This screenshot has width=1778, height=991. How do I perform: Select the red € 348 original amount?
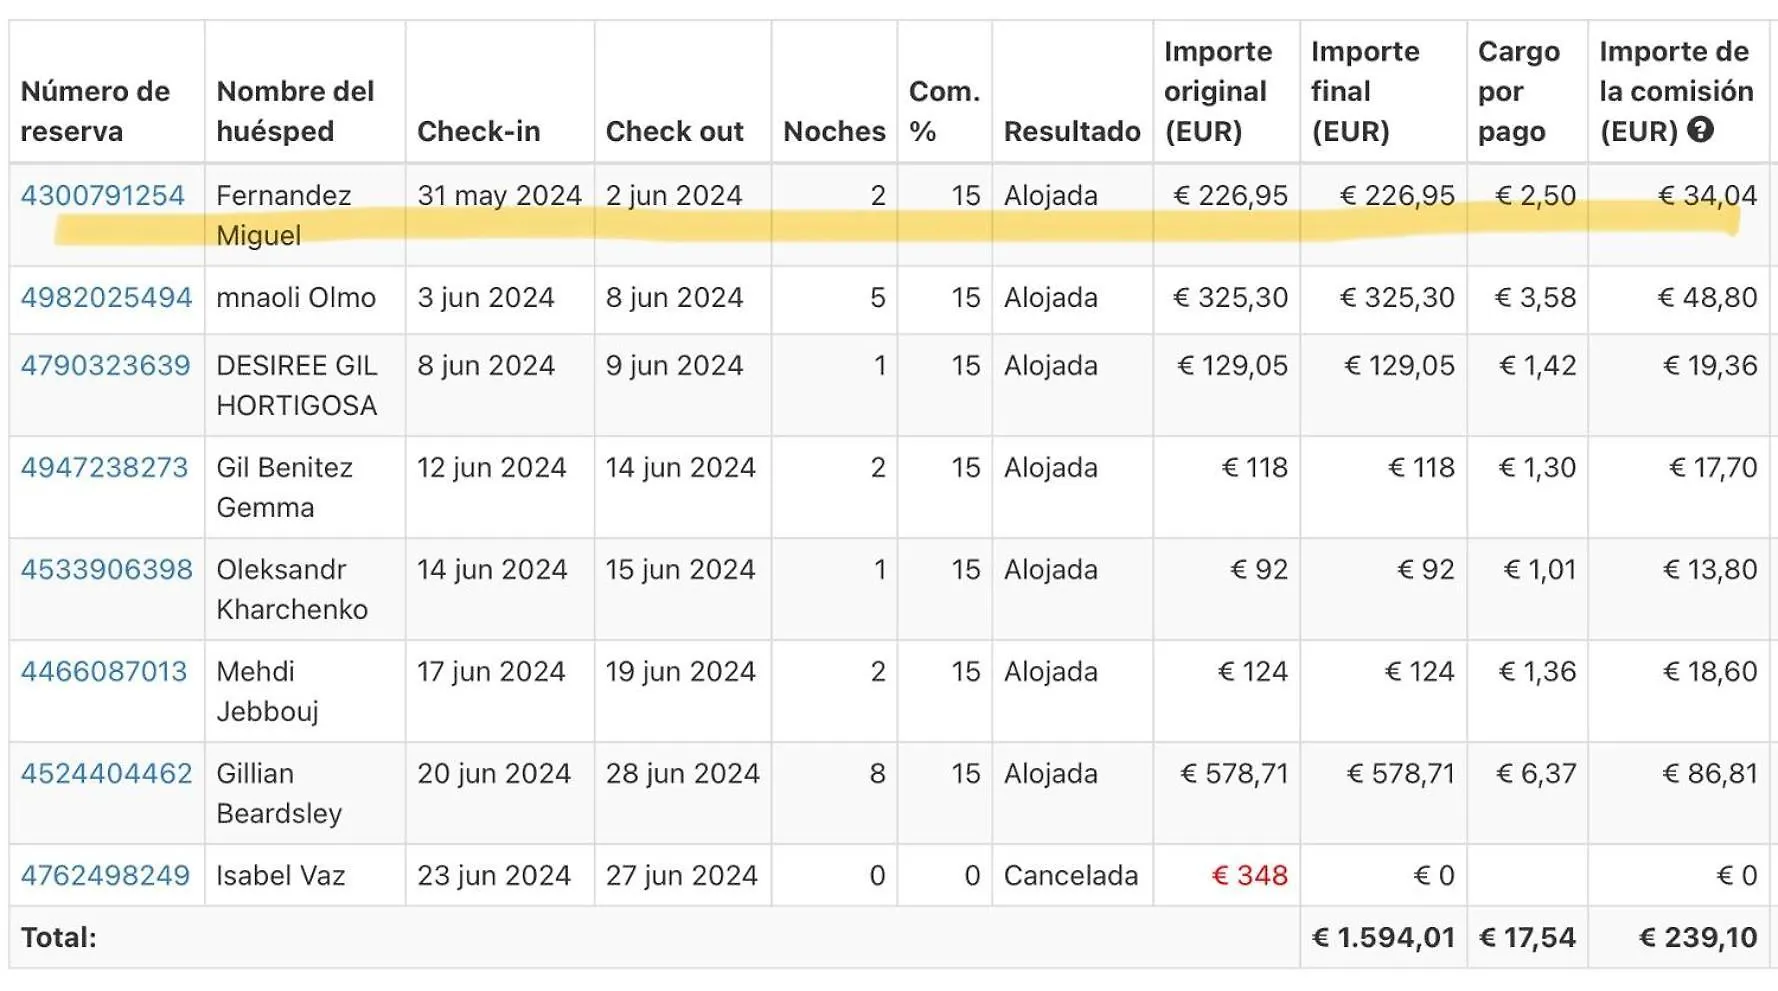tap(1249, 875)
